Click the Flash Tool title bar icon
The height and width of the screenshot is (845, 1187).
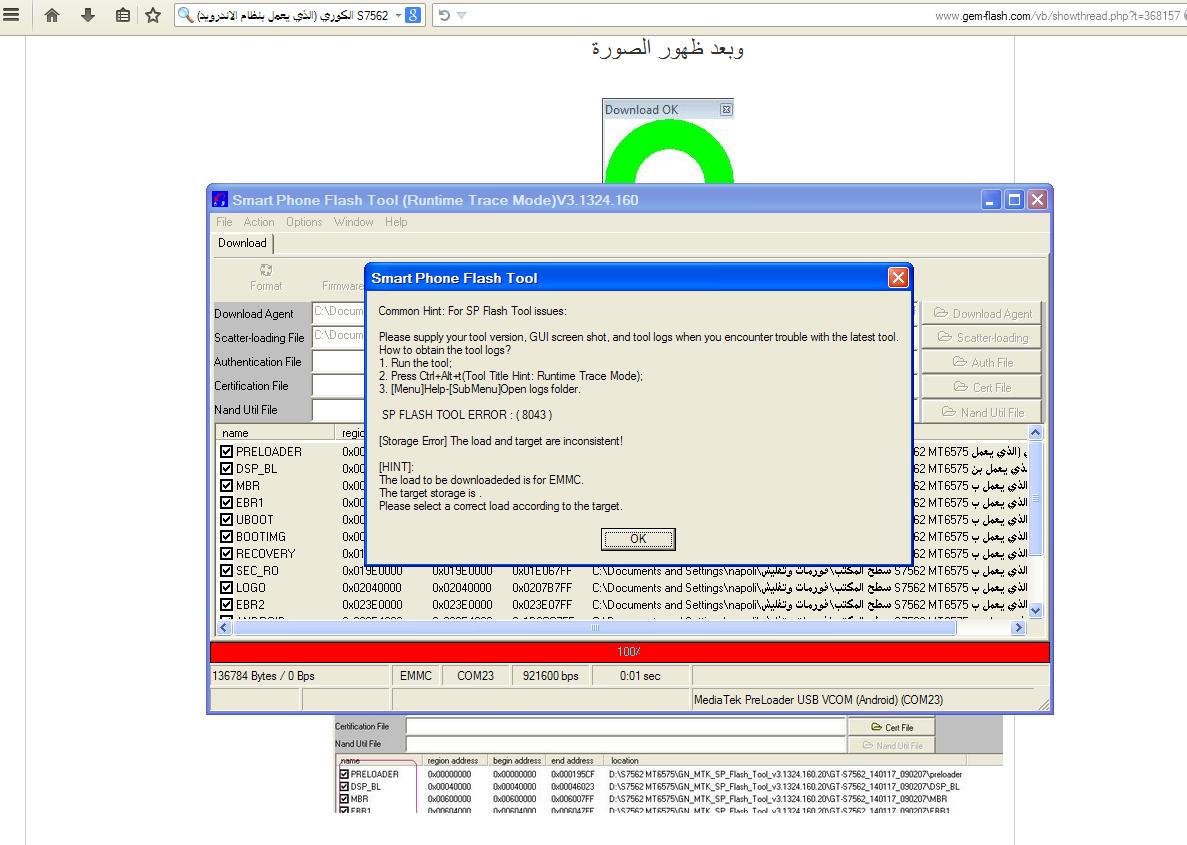(220, 200)
